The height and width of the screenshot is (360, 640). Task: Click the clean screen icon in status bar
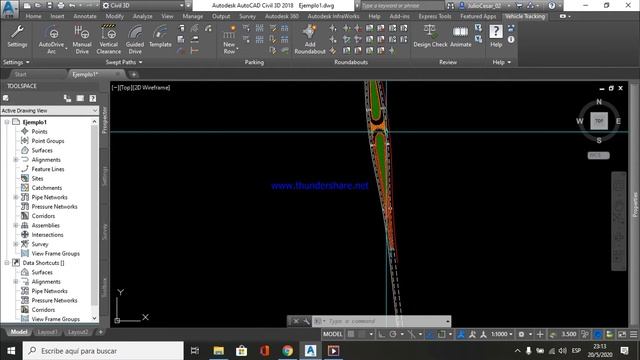click(622, 334)
